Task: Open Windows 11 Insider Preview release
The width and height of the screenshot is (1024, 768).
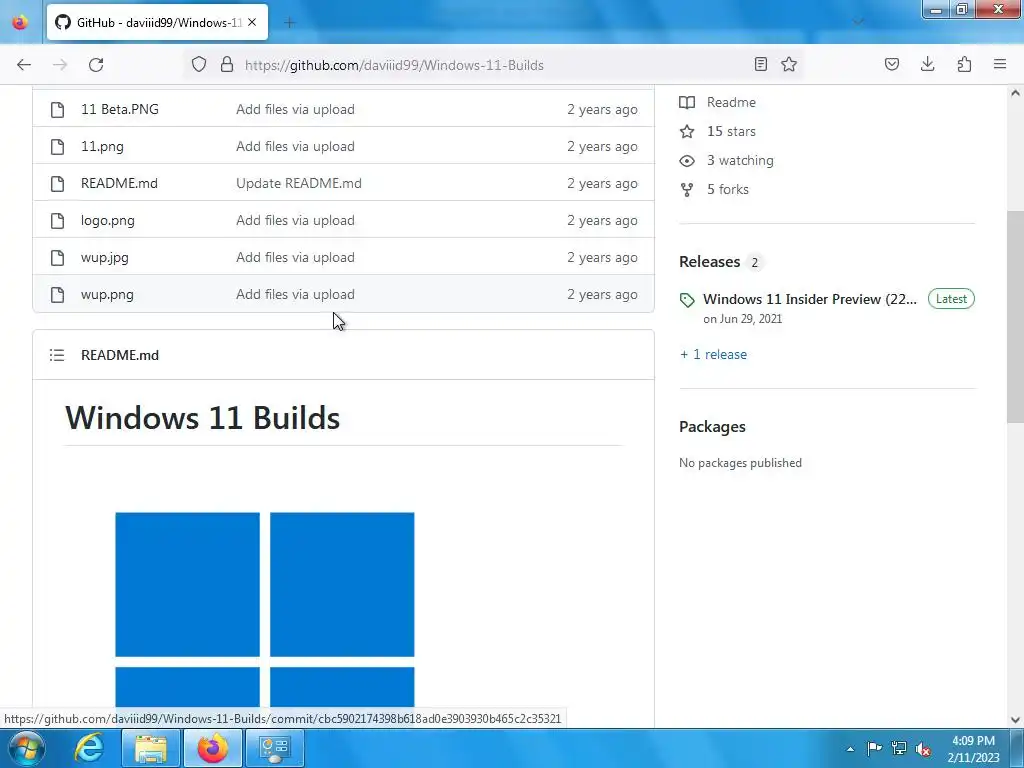Action: pos(810,299)
